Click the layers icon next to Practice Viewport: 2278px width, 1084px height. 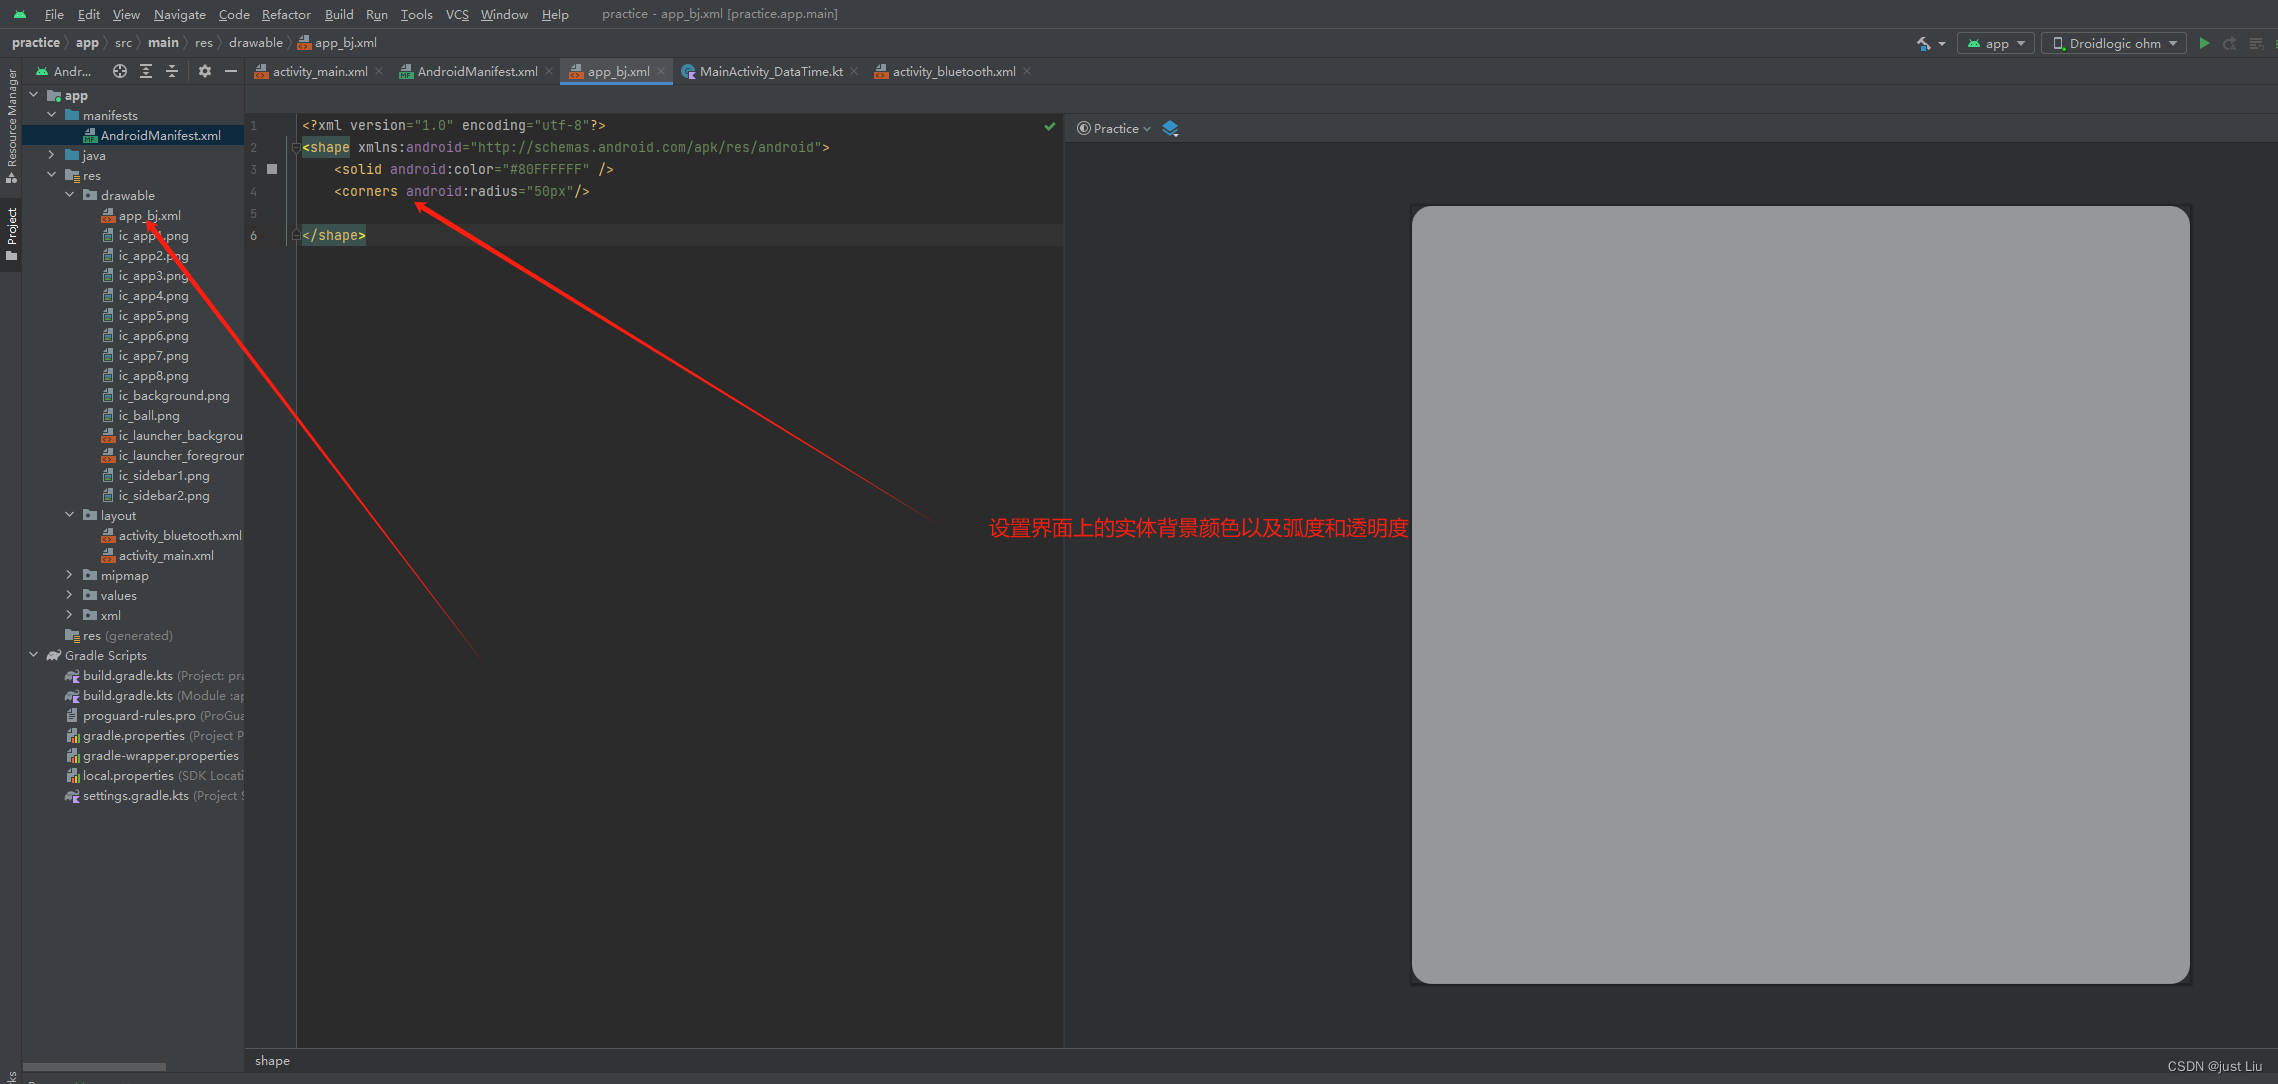[x=1170, y=128]
